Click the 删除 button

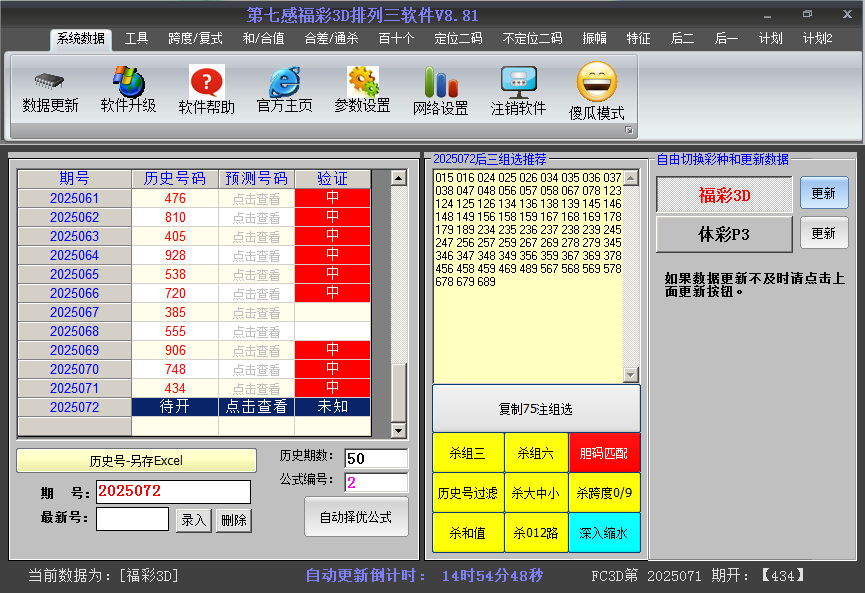tap(234, 520)
